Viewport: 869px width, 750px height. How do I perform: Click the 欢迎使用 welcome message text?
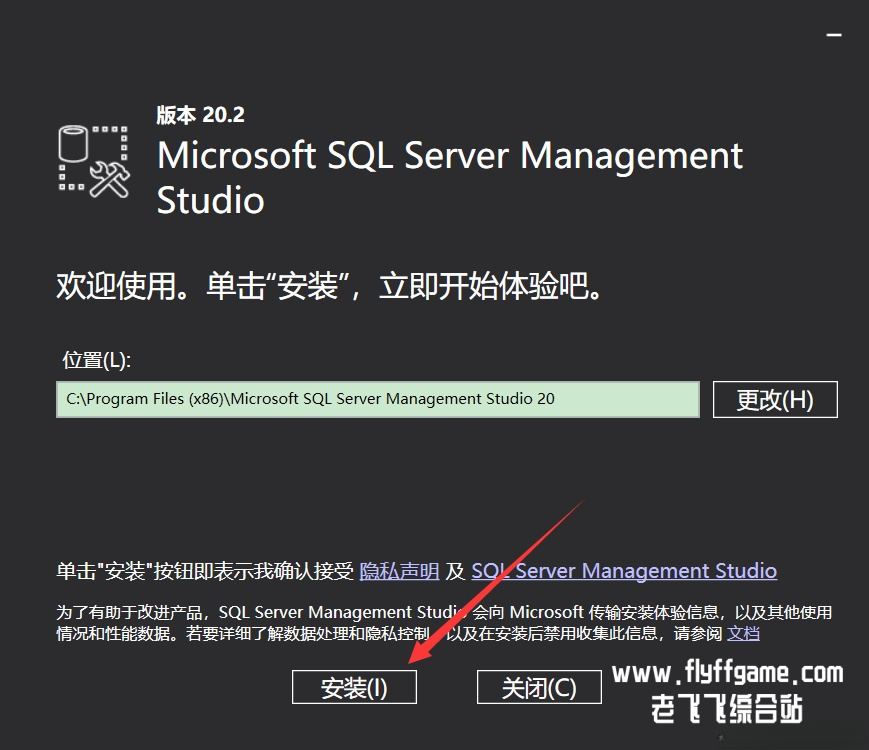[329, 286]
